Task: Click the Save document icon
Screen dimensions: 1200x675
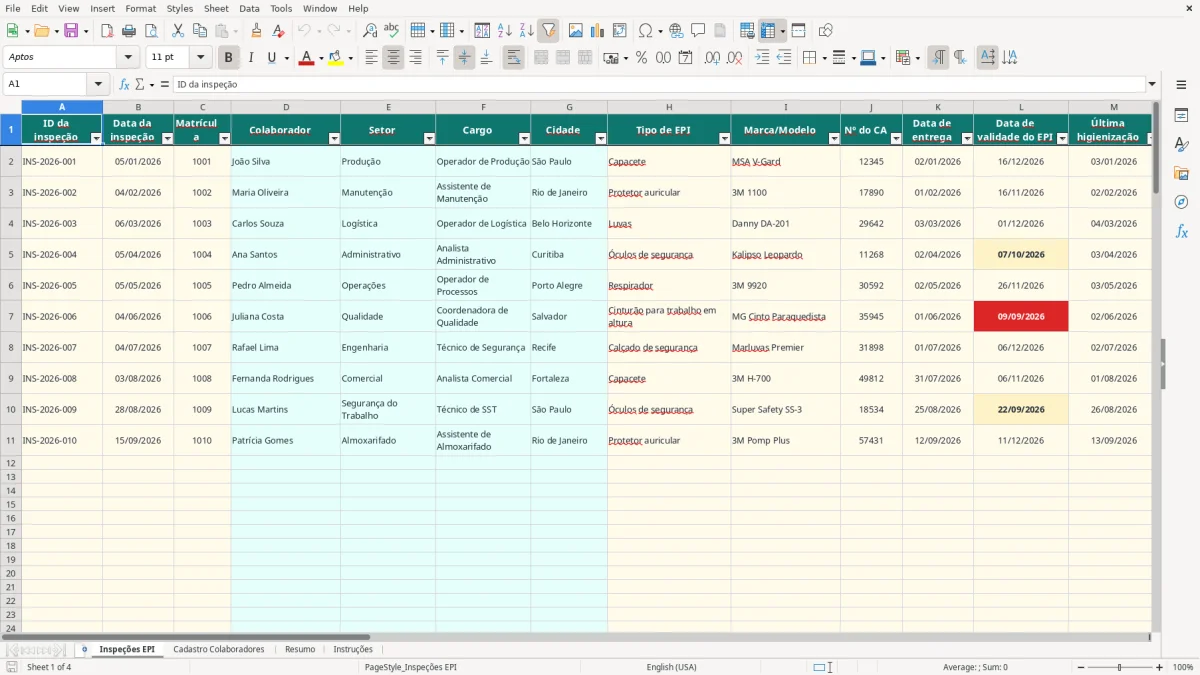Action: (x=71, y=31)
